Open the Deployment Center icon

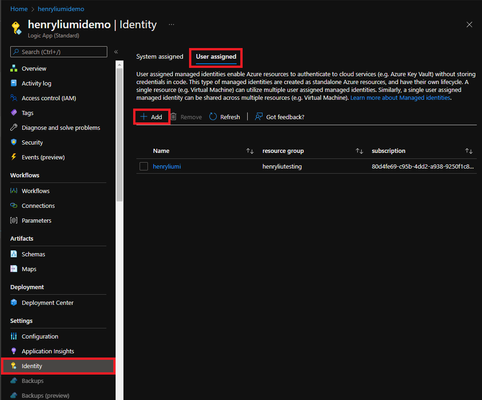(x=14, y=302)
